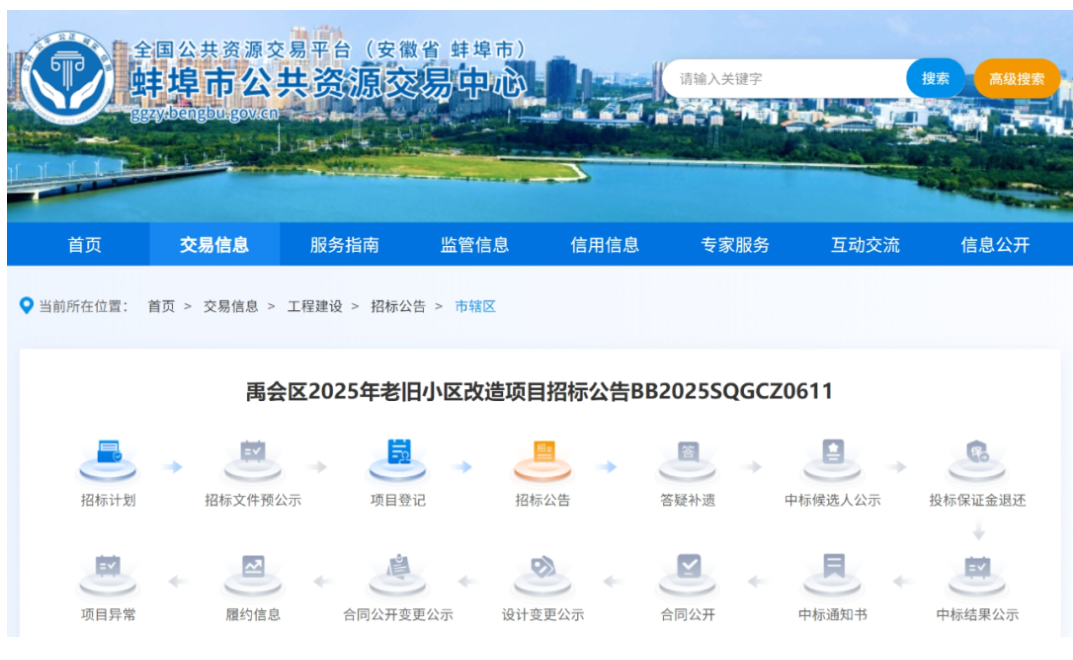
Task: Open the 项目异常 step icon
Action: (x=108, y=574)
